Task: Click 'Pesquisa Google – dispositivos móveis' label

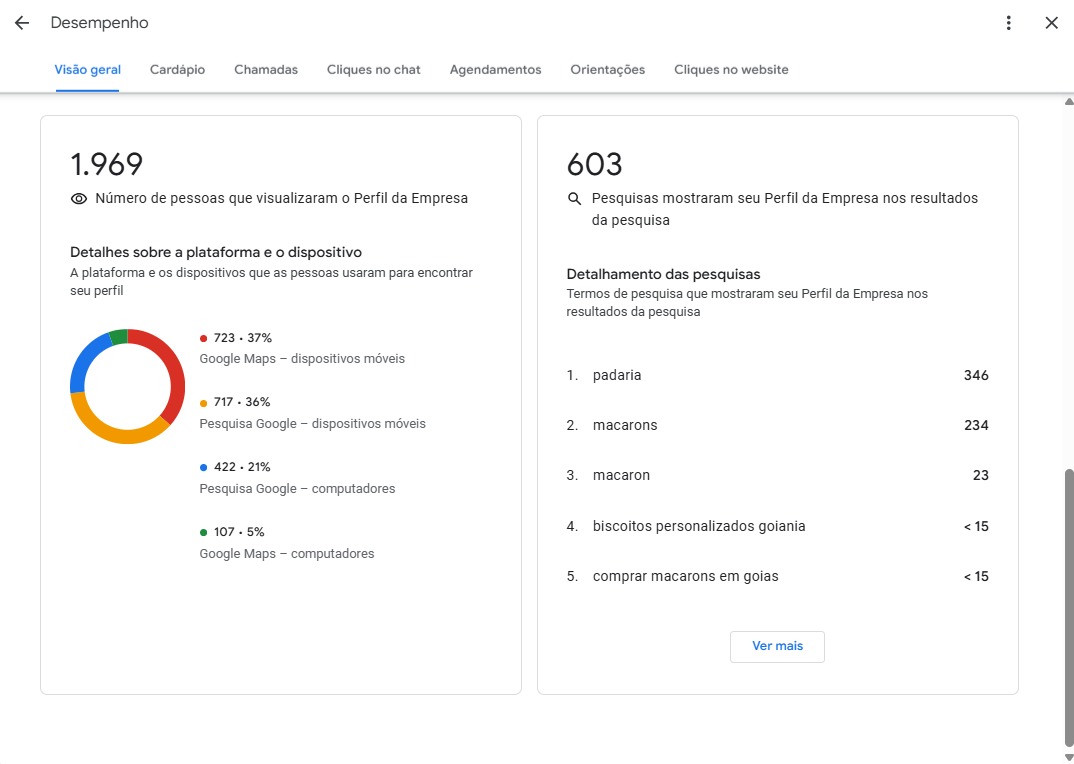Action: click(312, 424)
